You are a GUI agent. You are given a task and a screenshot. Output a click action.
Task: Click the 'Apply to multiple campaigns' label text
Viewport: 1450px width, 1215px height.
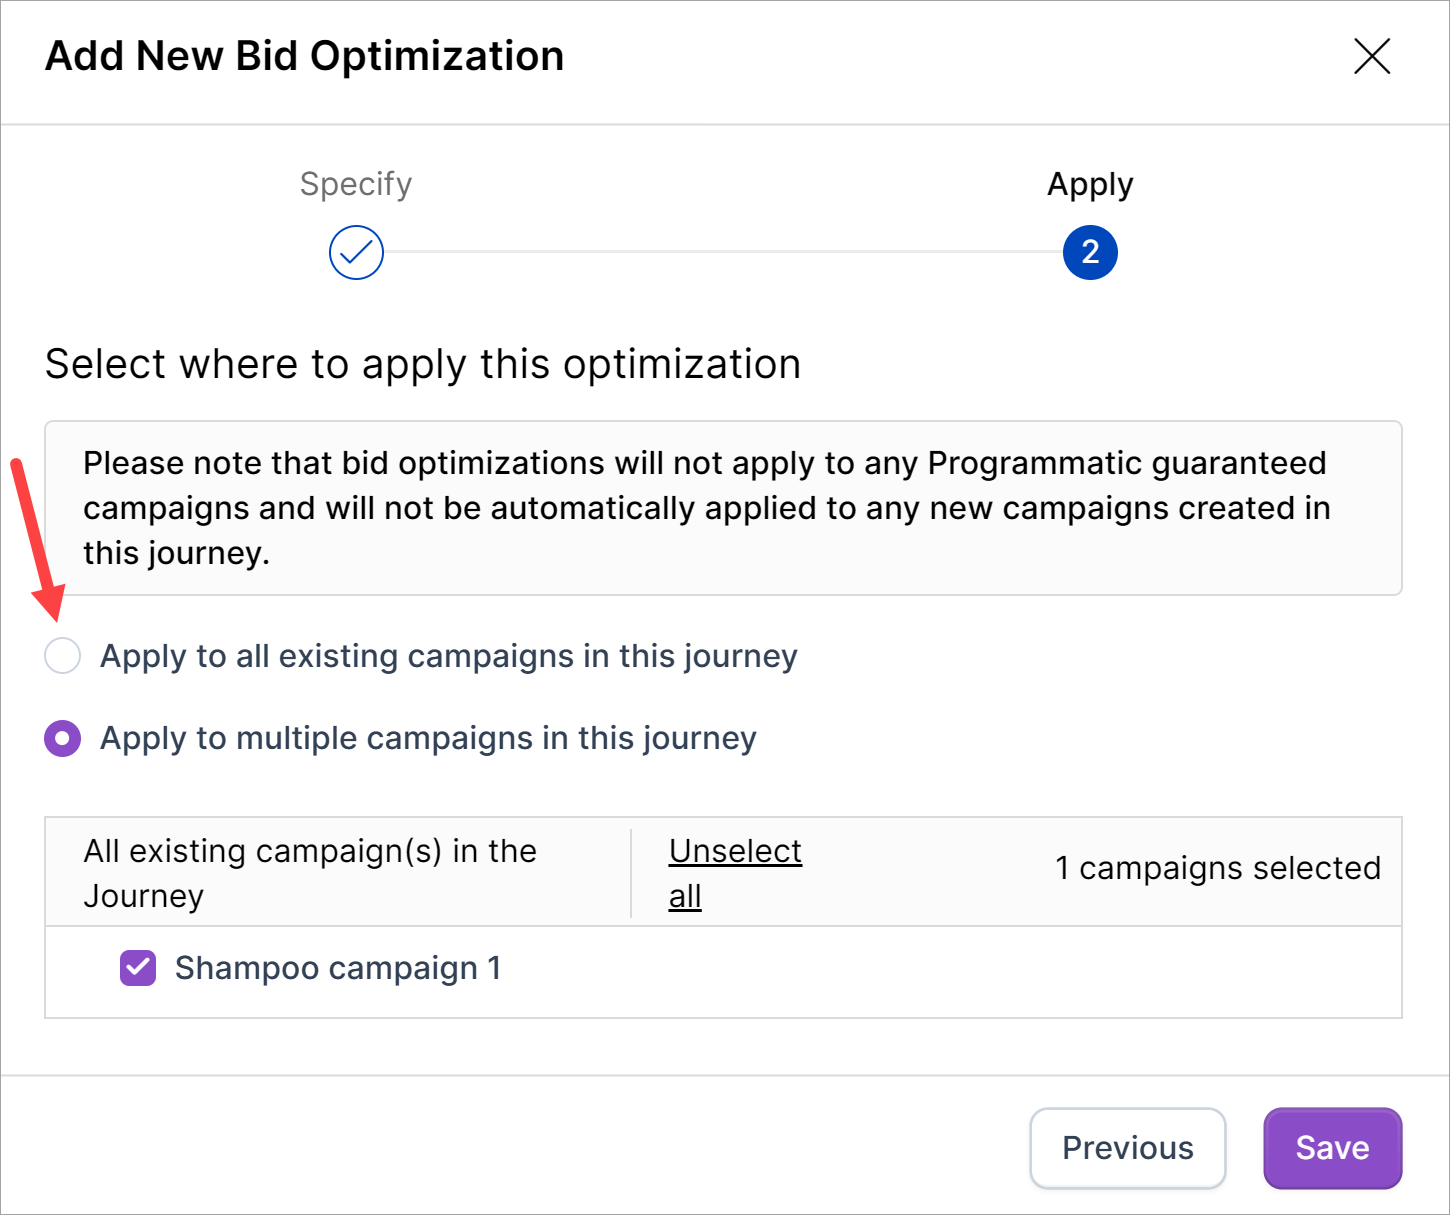tap(428, 739)
